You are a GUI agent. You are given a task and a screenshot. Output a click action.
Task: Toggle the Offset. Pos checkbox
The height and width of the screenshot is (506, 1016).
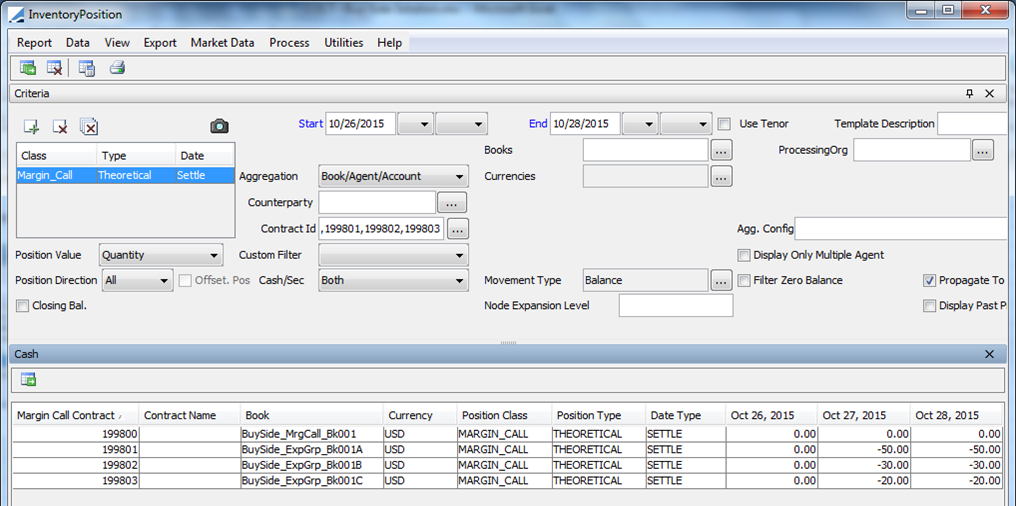coord(185,281)
